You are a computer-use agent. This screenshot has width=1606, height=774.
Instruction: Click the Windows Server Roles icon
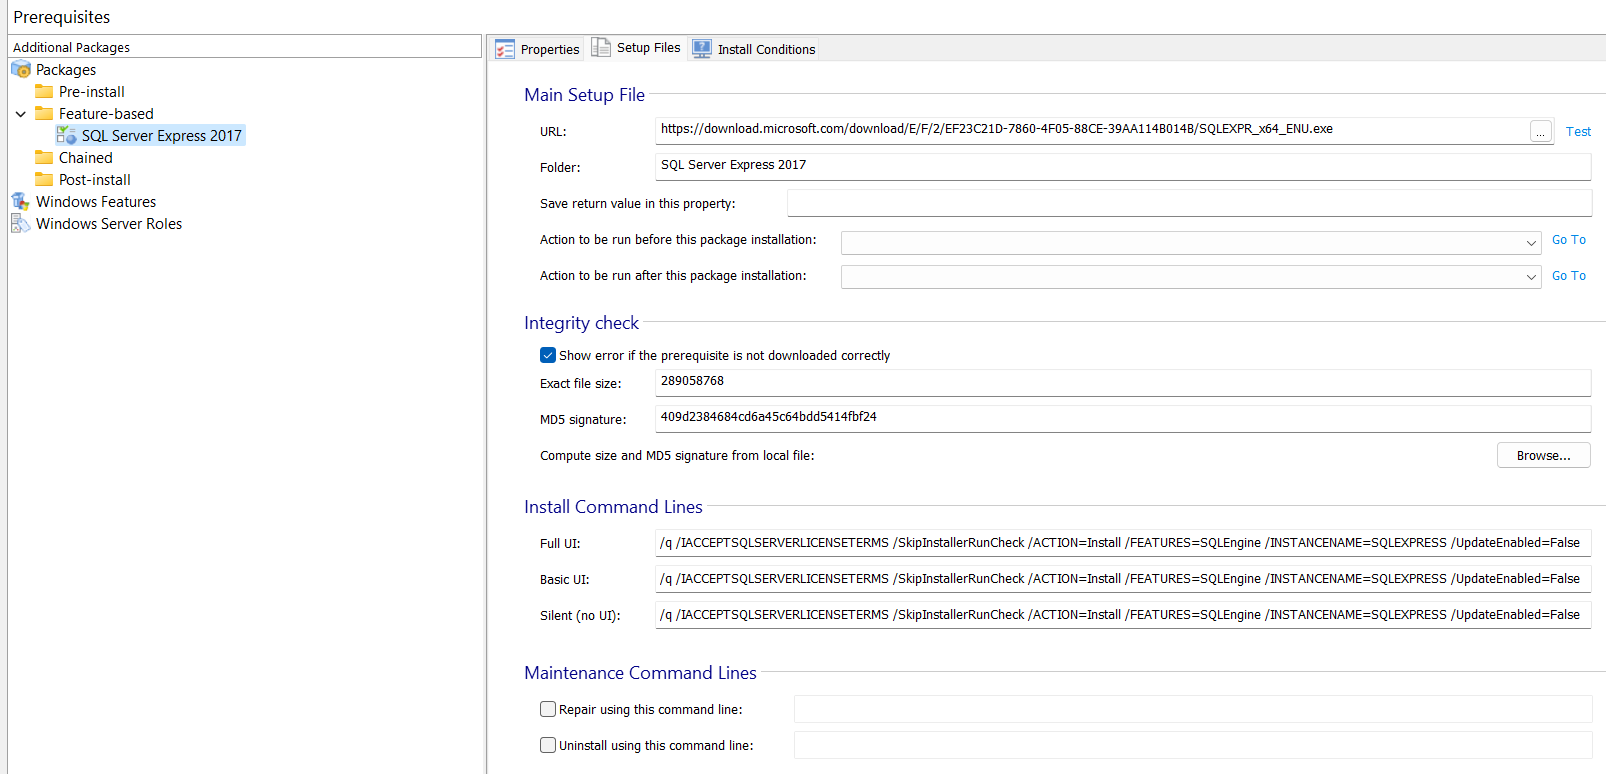(x=21, y=223)
